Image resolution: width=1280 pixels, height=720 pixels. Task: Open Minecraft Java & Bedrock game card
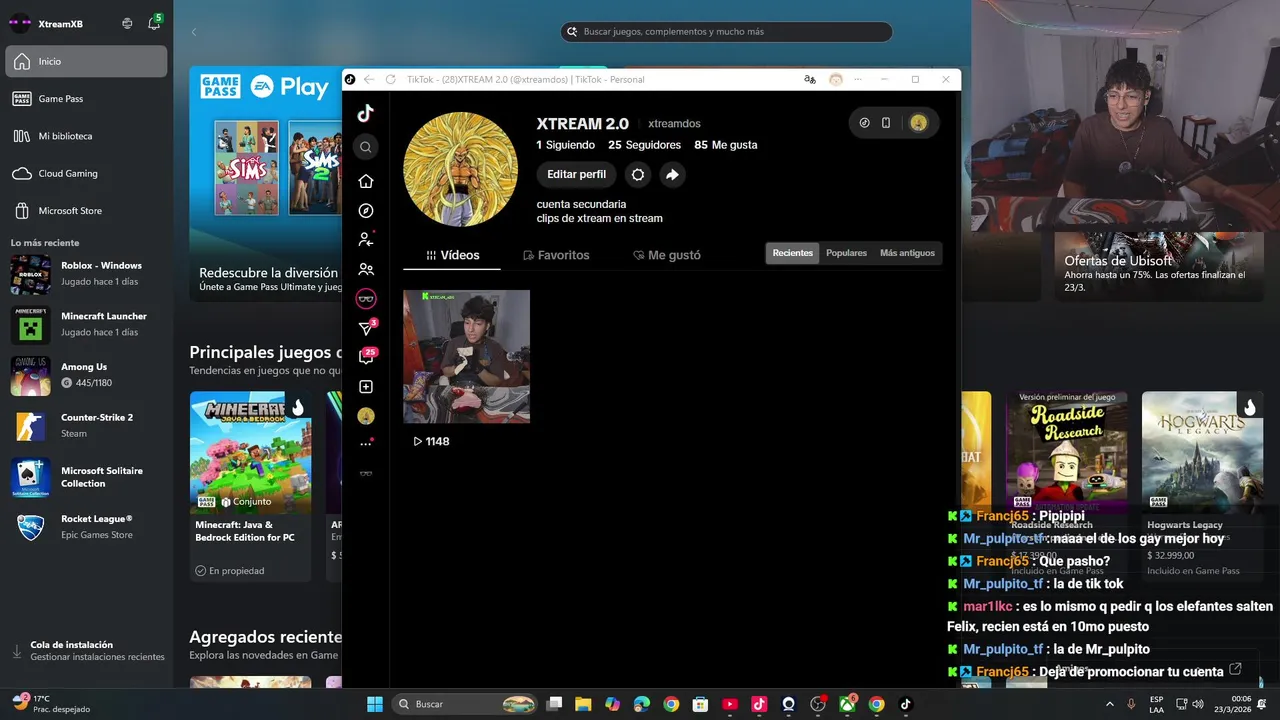tap(250, 486)
